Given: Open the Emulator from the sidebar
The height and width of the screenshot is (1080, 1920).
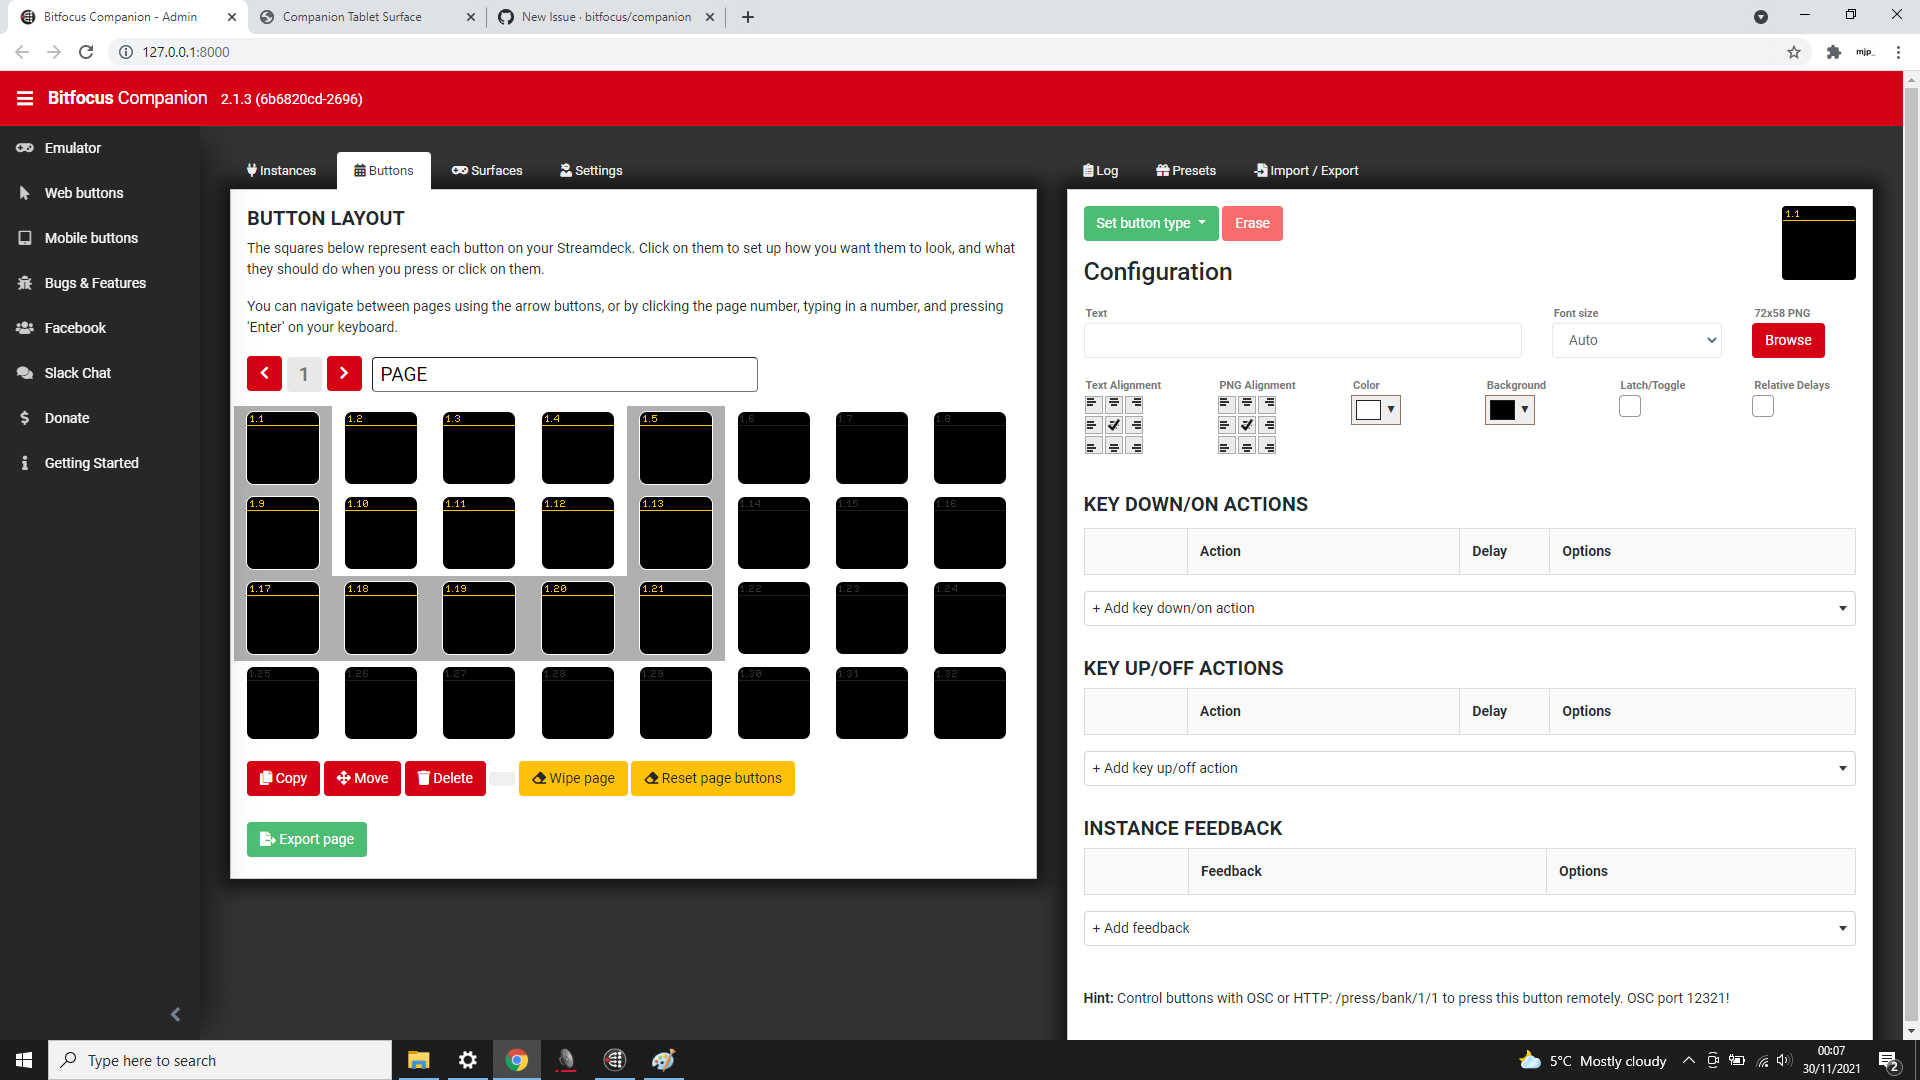Looking at the screenshot, I should pos(71,147).
